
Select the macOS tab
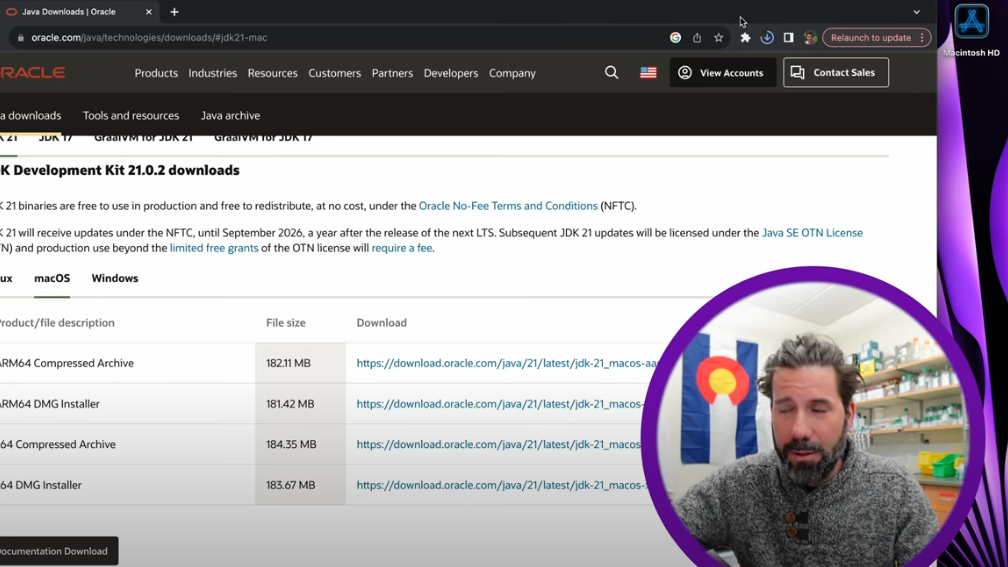pos(52,278)
